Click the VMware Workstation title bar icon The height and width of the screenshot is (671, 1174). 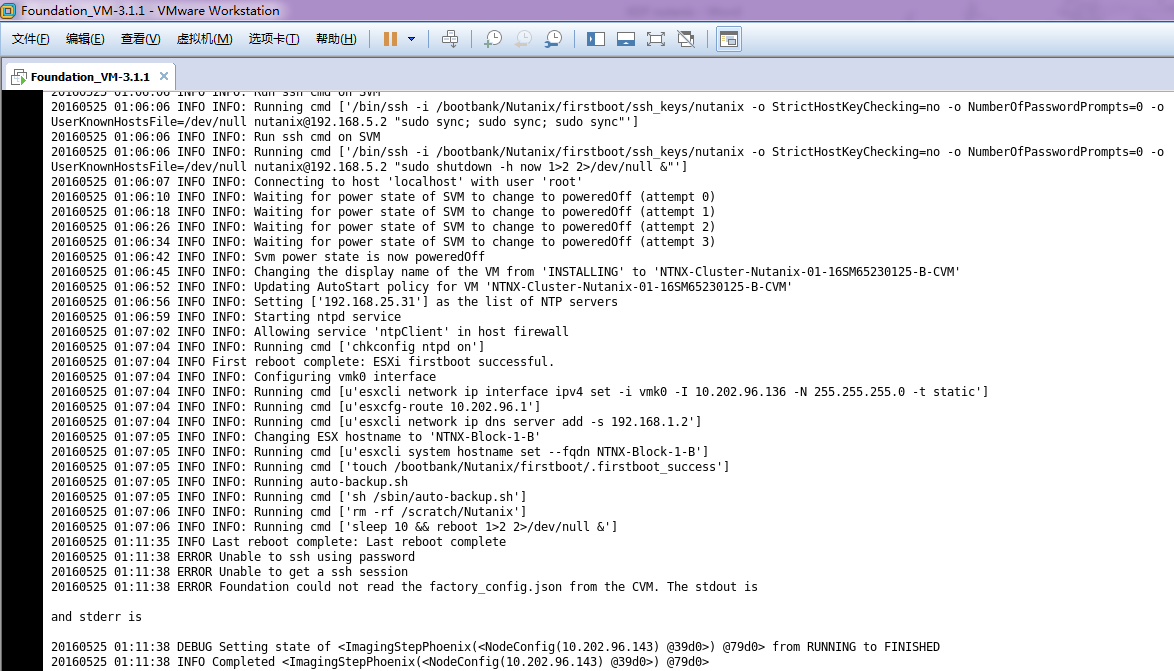tap(8, 10)
